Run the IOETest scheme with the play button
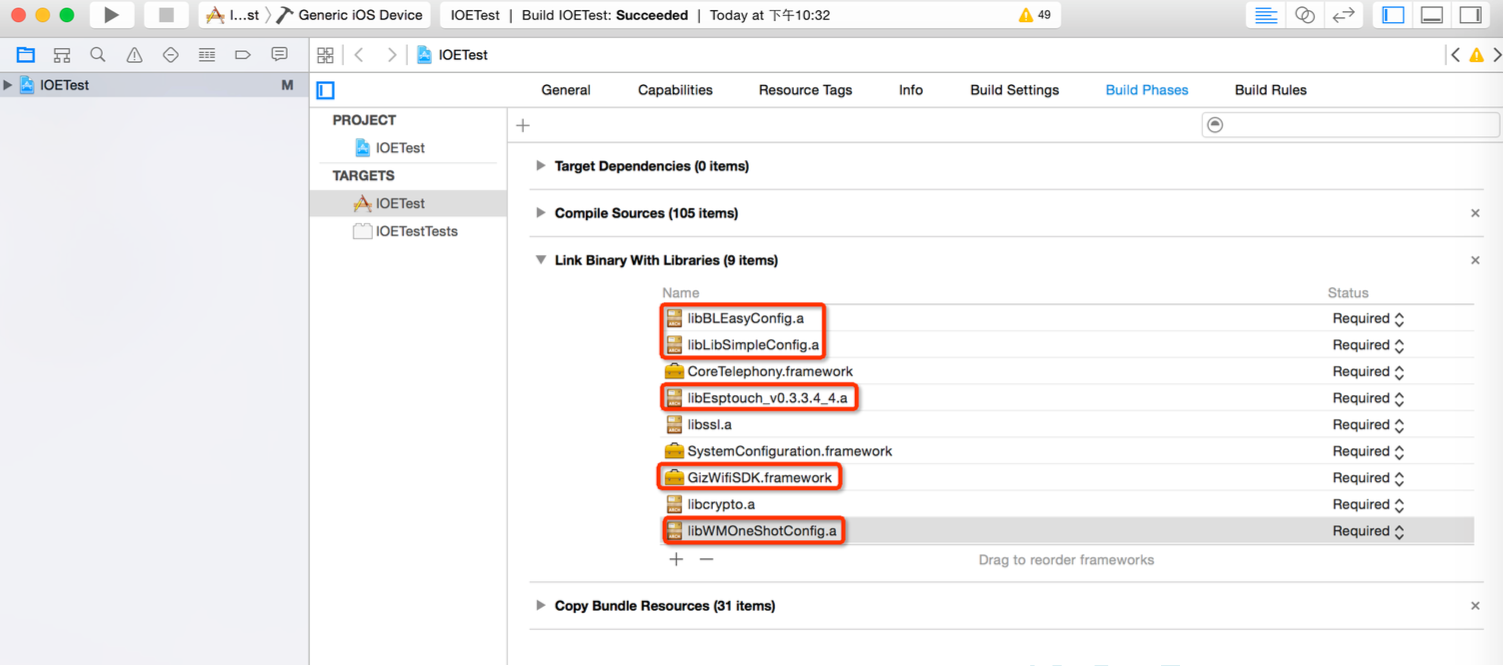The image size is (1504, 666). [111, 15]
